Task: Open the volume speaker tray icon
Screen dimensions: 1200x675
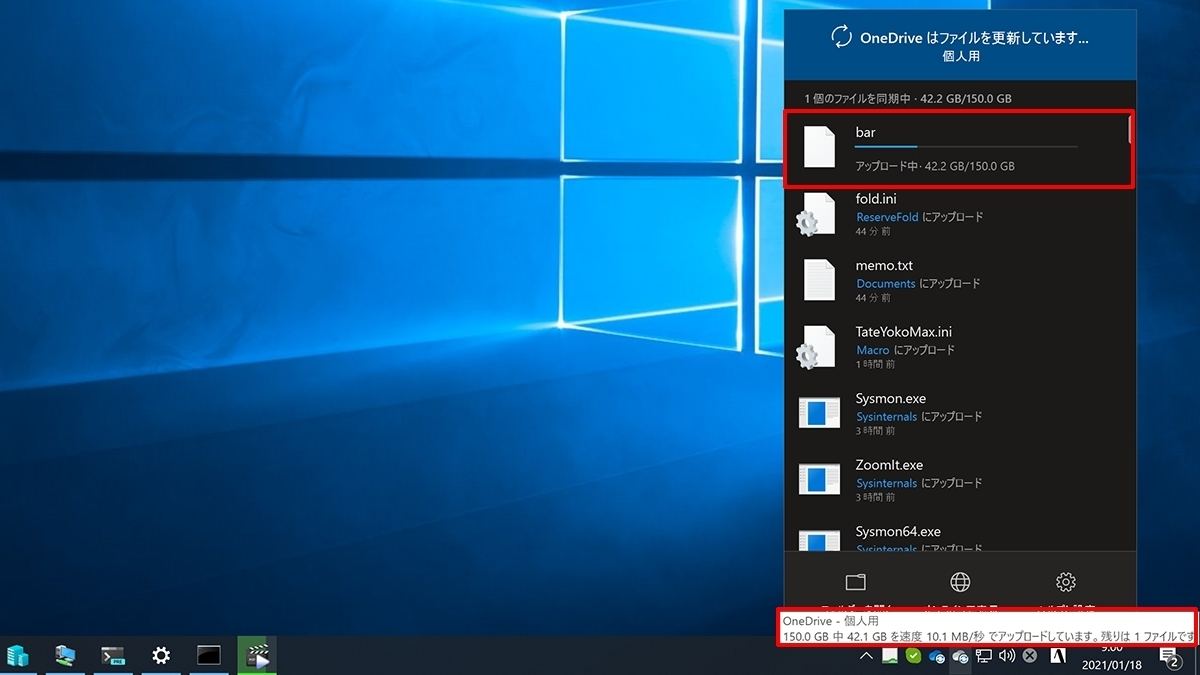Action: pos(1007,656)
